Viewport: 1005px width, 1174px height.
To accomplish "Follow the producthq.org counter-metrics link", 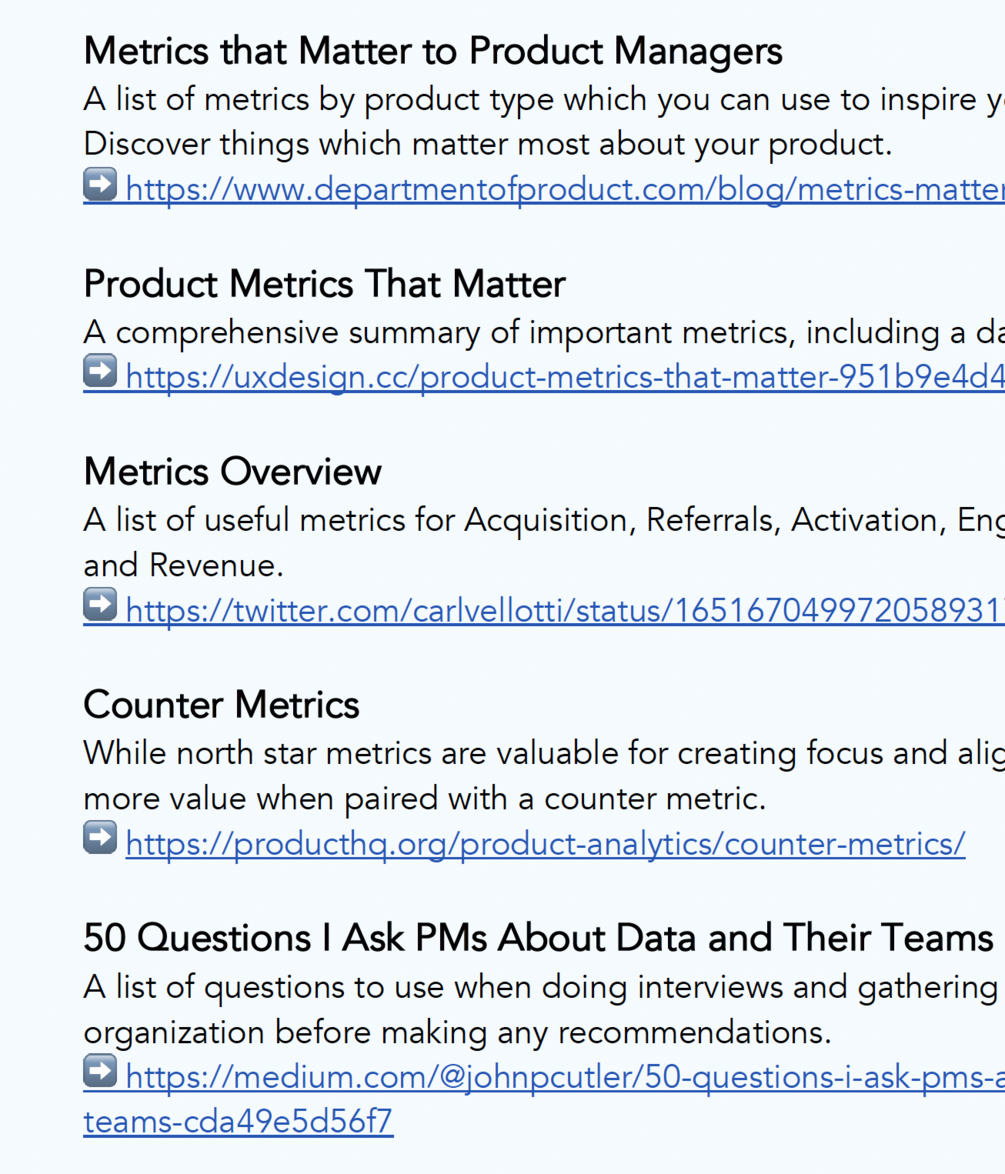I will click(545, 844).
